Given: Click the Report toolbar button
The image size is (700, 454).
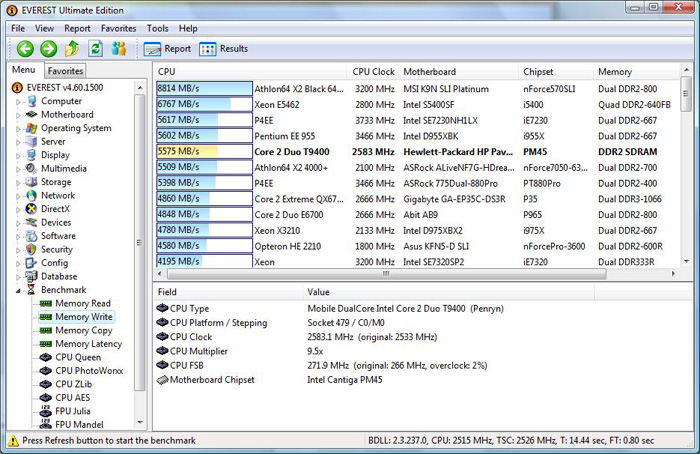Looking at the screenshot, I should click(x=167, y=49).
